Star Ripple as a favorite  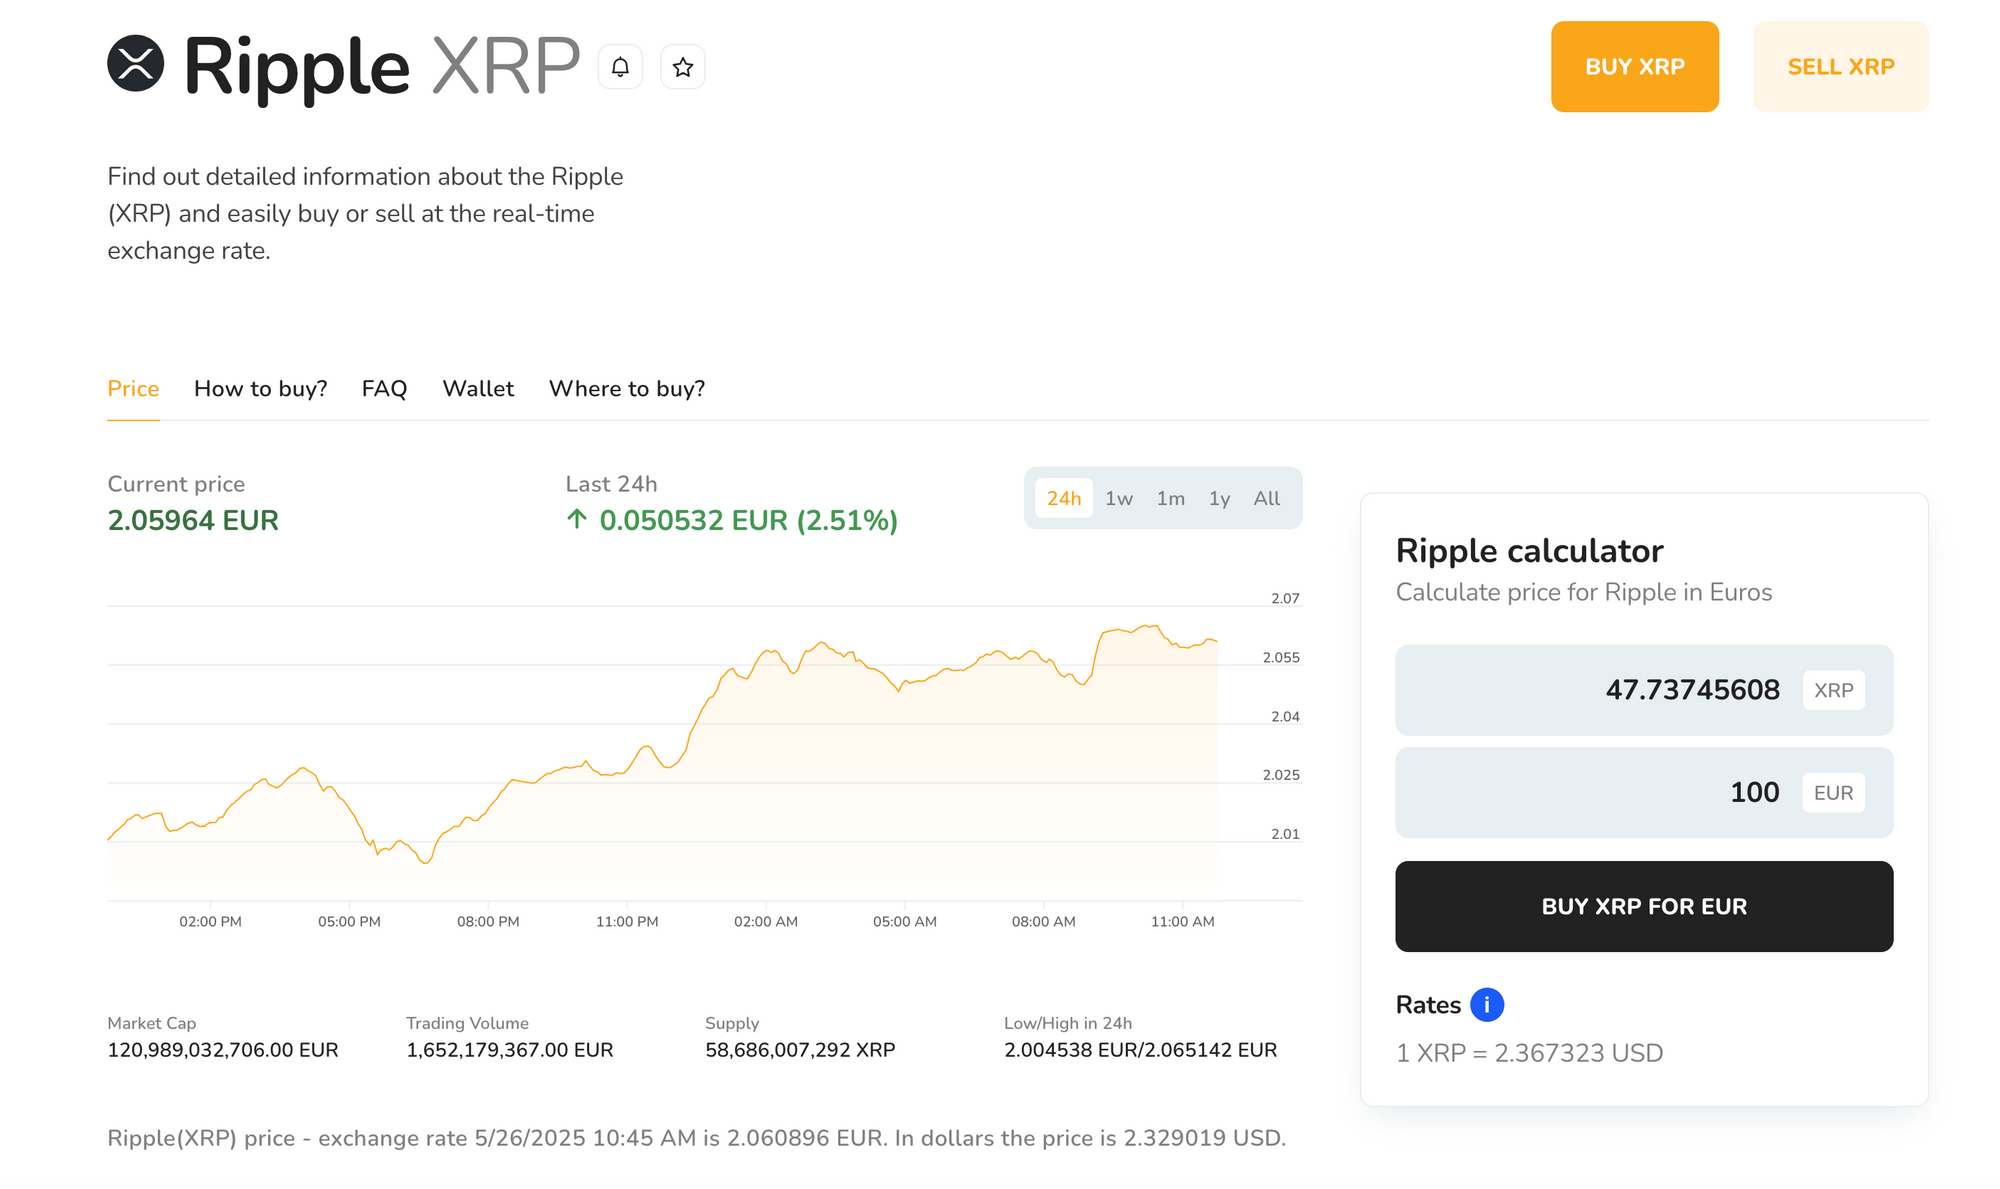[682, 66]
